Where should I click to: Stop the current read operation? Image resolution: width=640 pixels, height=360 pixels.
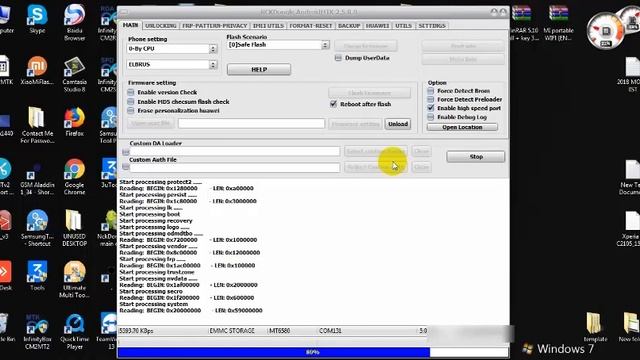(x=476, y=157)
